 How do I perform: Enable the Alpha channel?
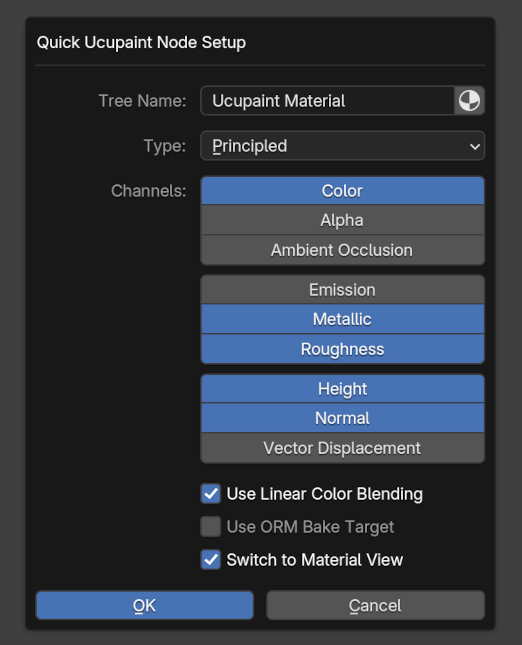(x=342, y=220)
